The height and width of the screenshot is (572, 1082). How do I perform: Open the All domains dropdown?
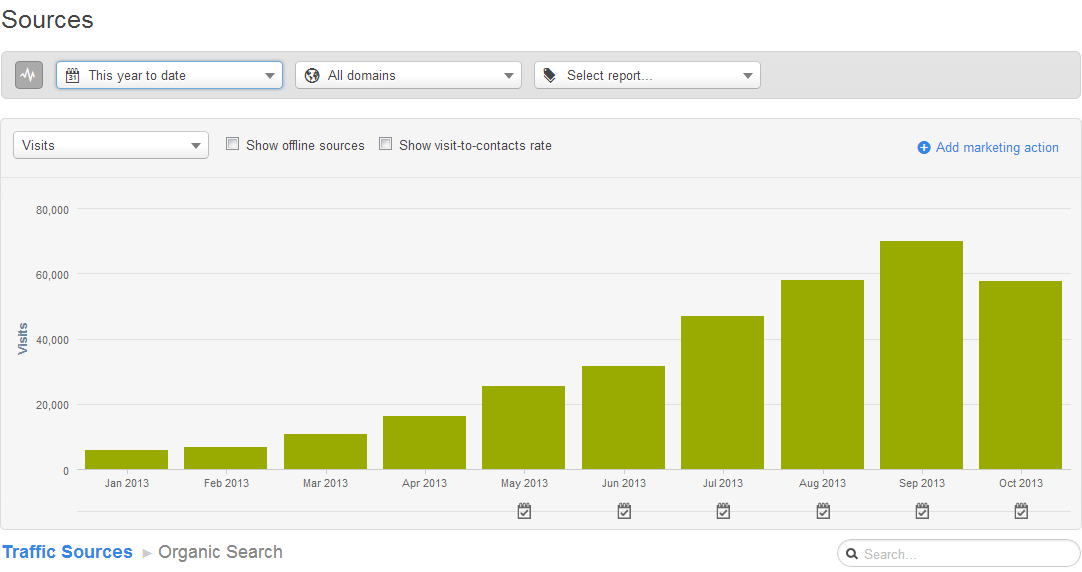(x=409, y=75)
